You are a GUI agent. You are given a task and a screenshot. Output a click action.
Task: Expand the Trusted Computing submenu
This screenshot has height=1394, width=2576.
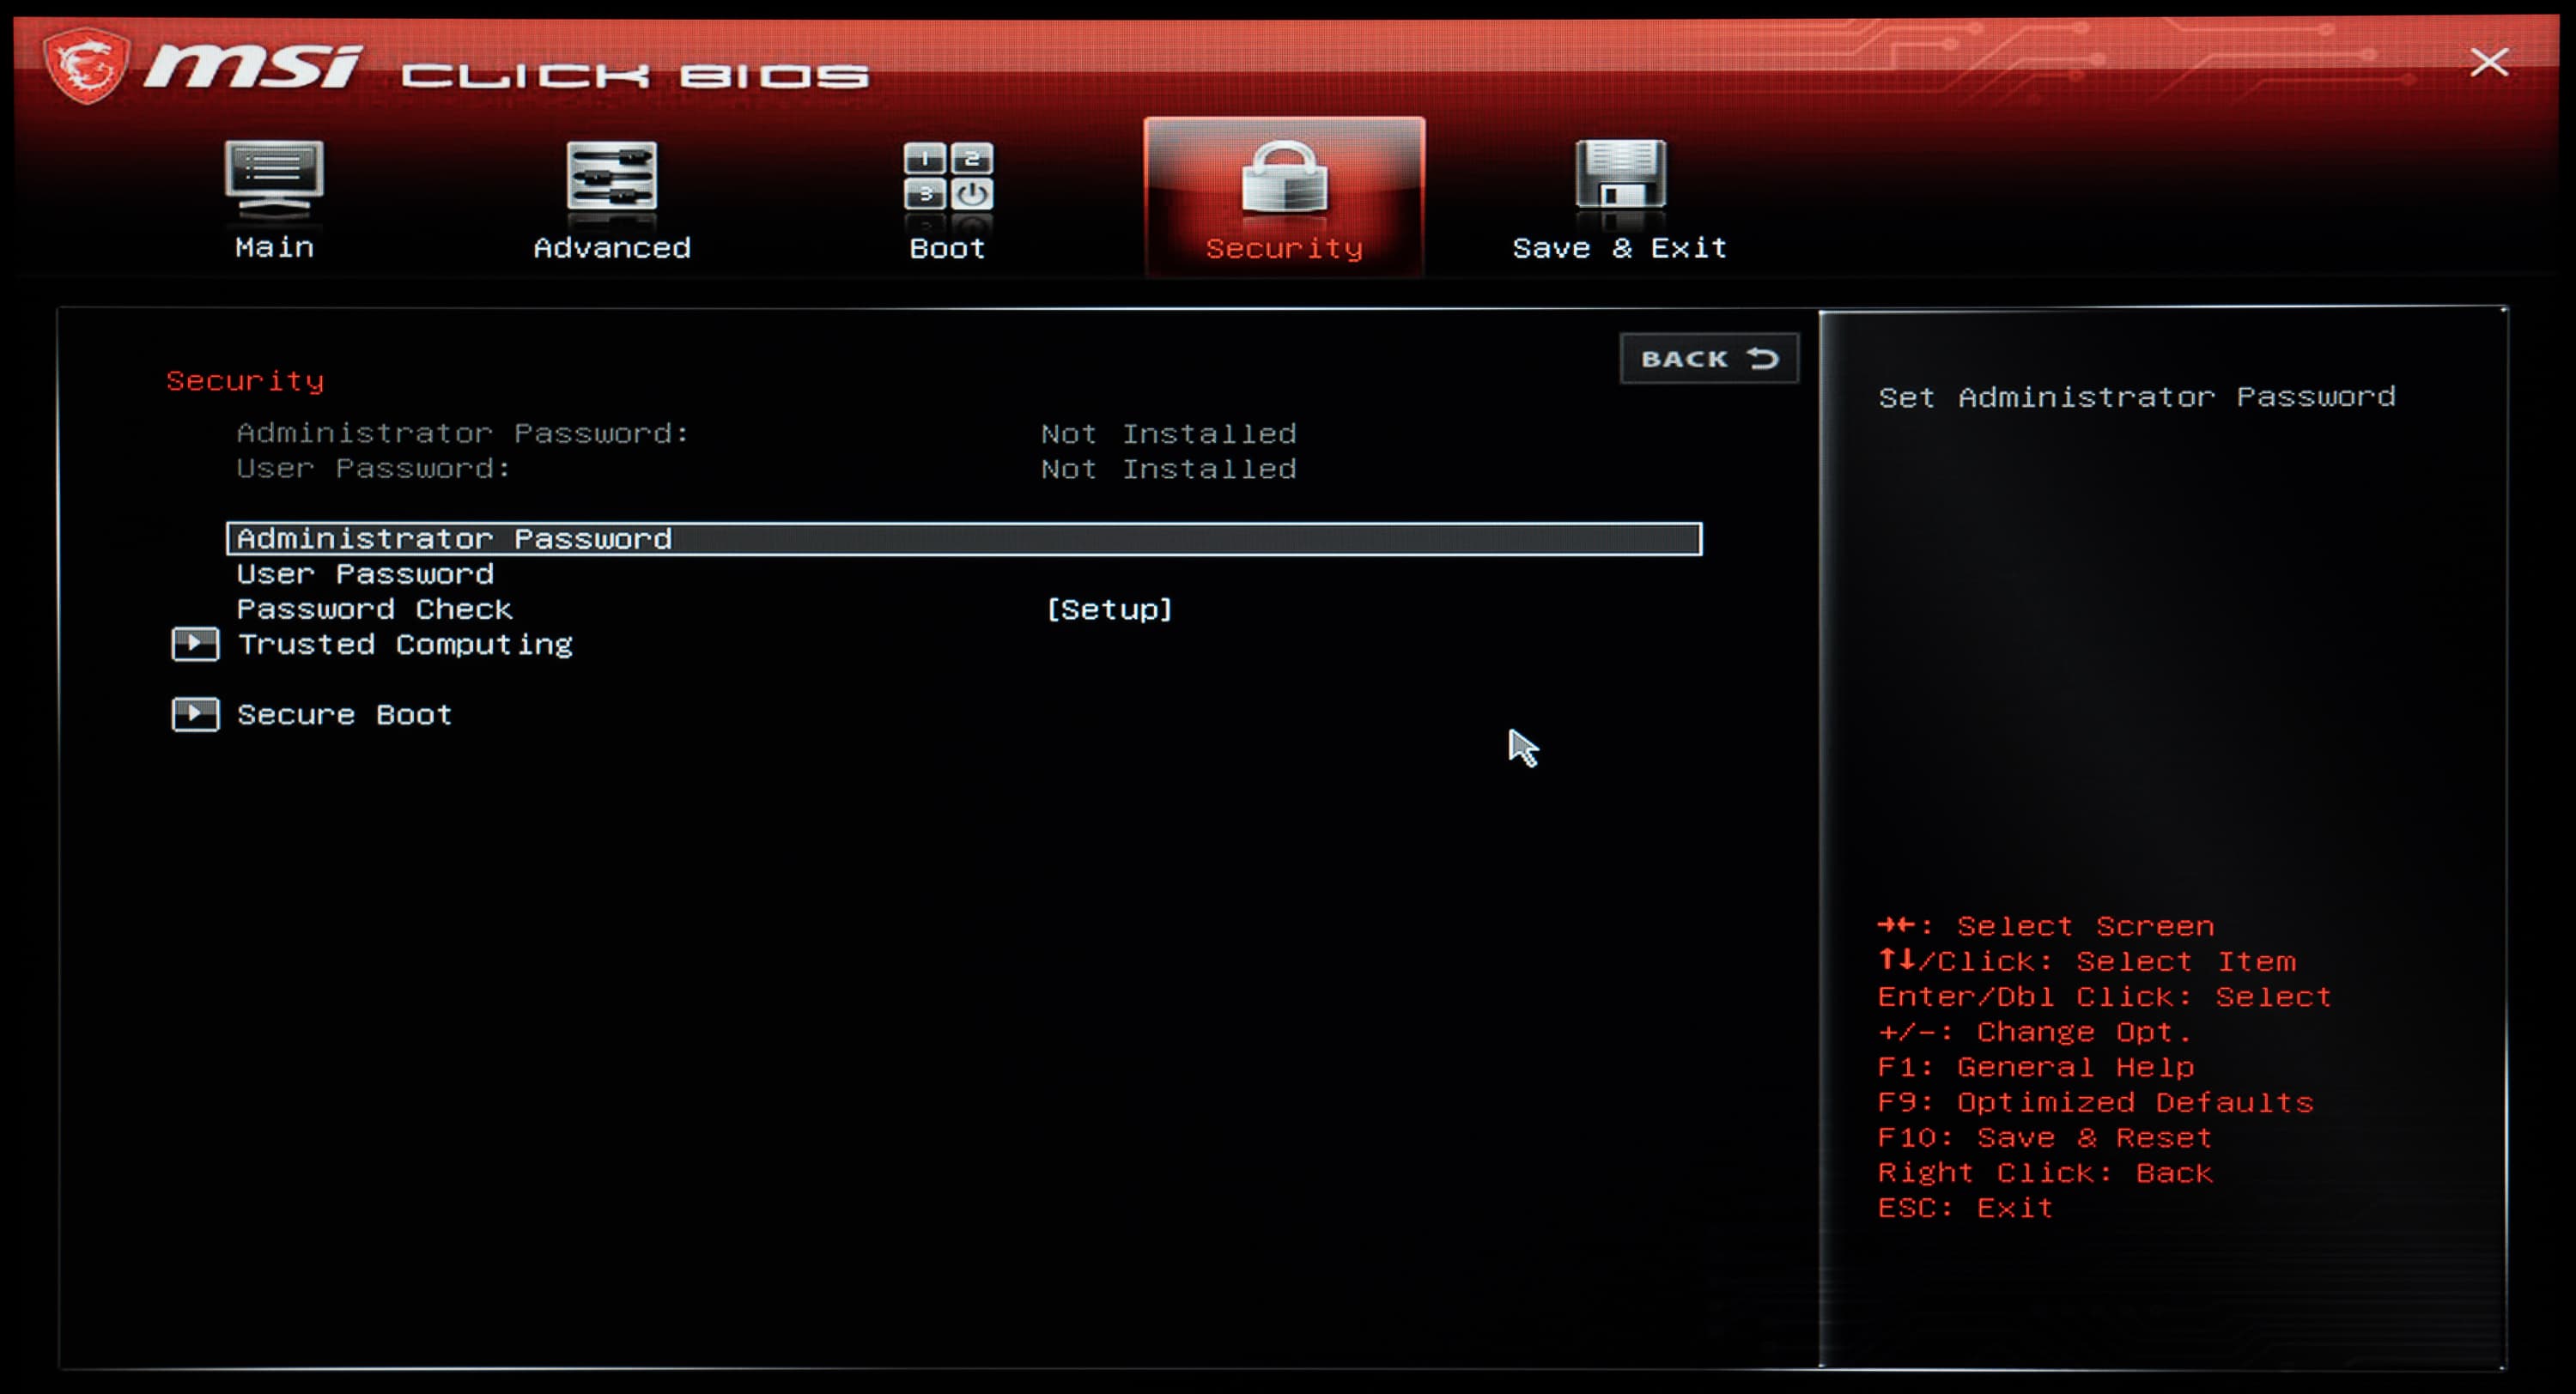[405, 644]
